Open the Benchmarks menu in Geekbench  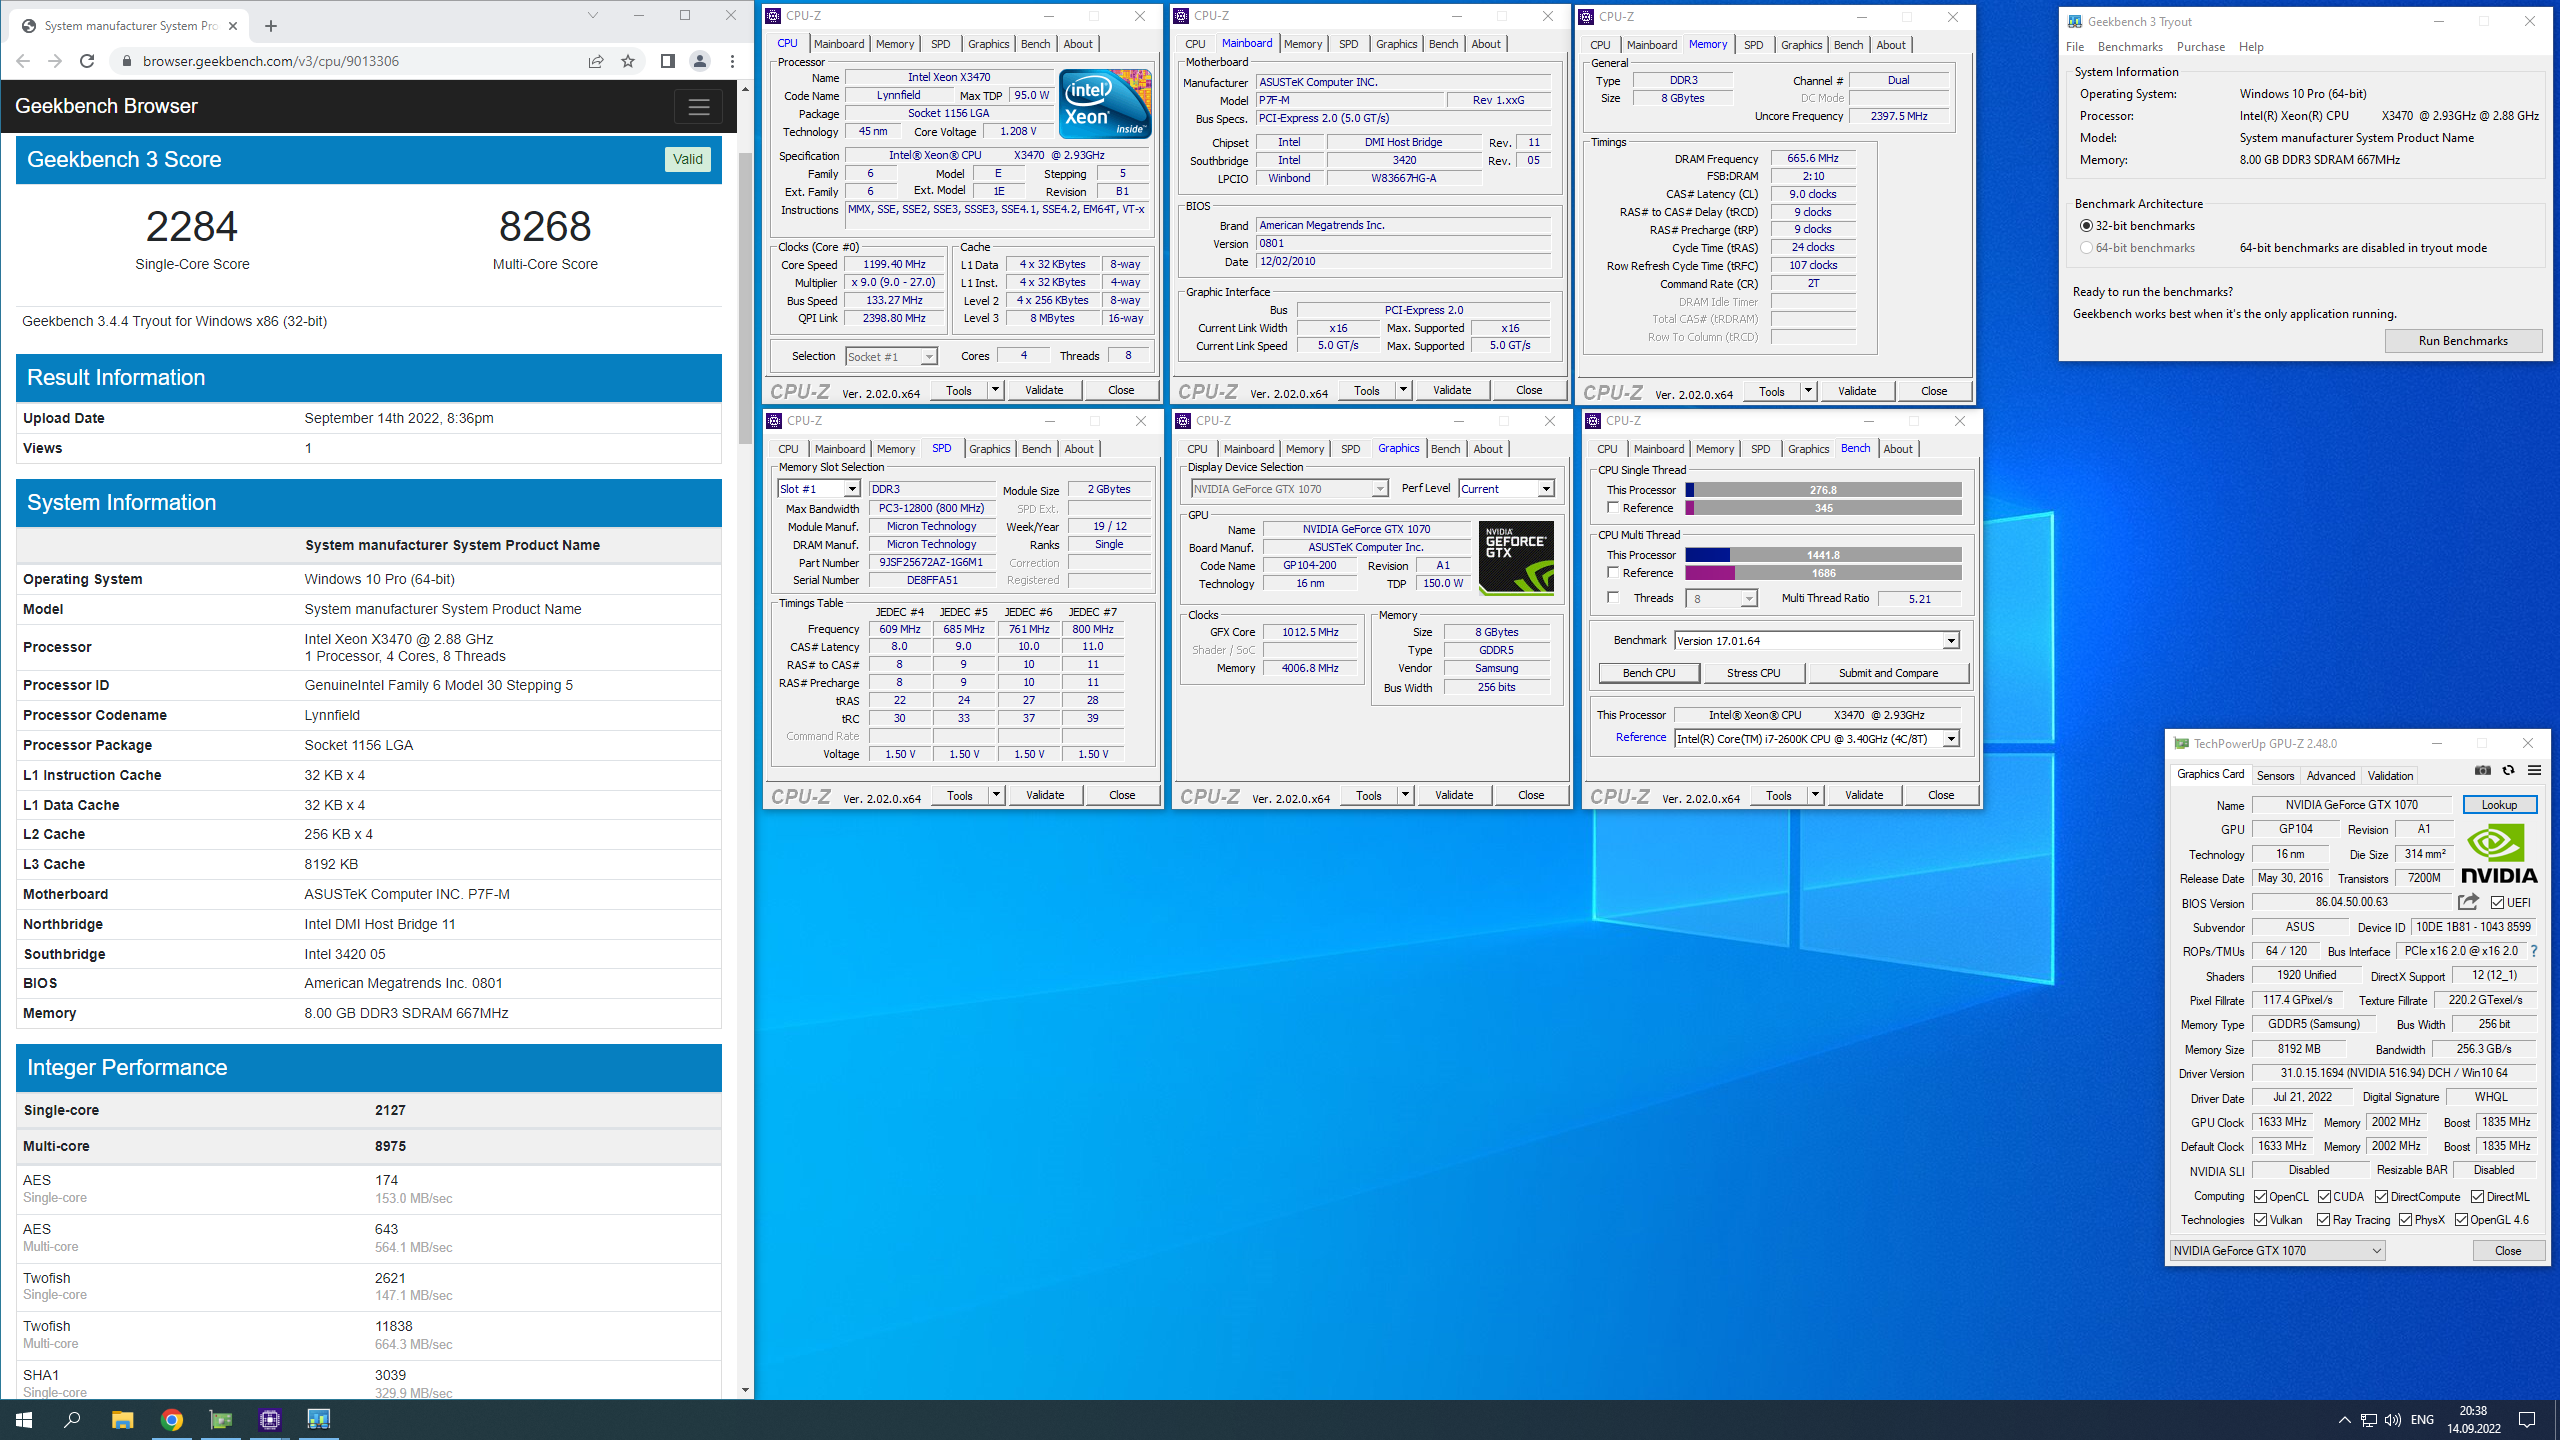(x=2130, y=47)
